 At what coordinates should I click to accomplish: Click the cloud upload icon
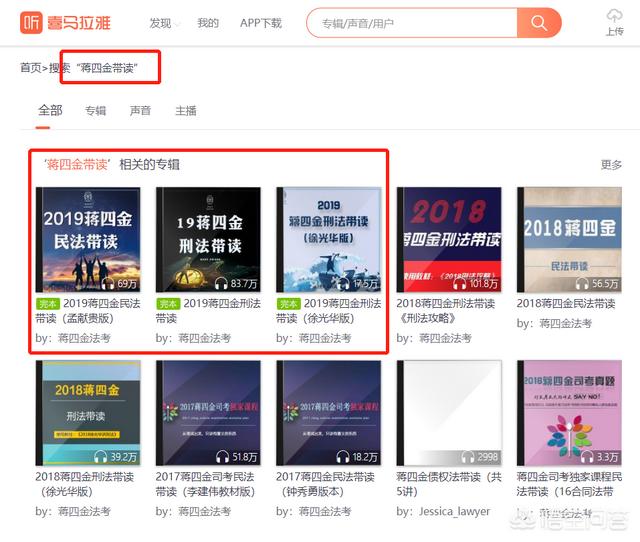pos(614,16)
